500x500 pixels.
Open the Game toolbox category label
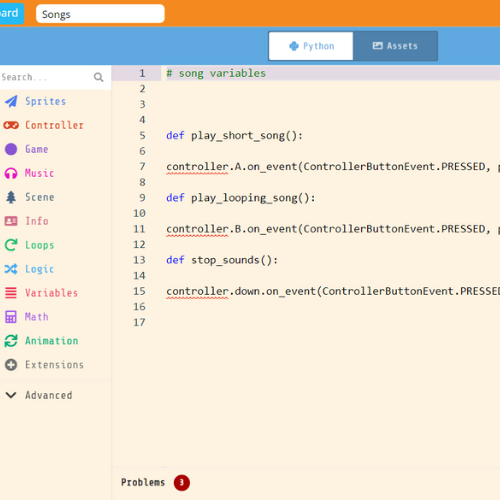coord(37,149)
